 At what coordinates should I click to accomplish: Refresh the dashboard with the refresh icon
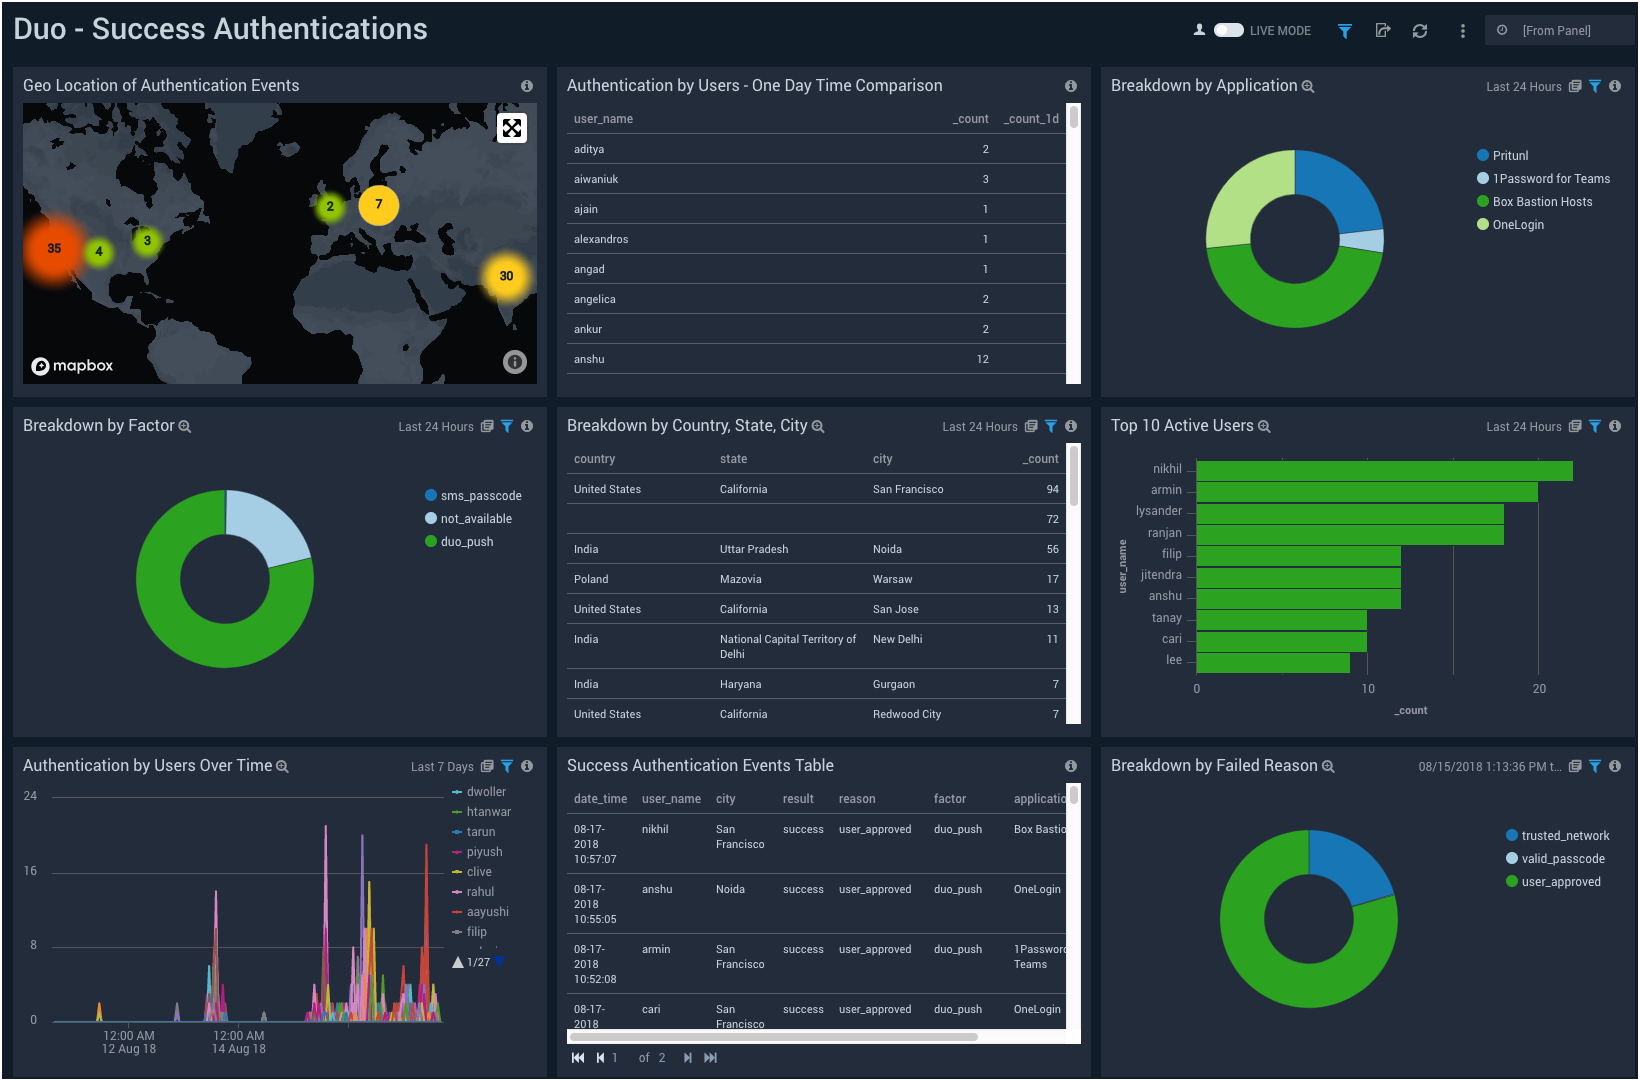(1420, 30)
